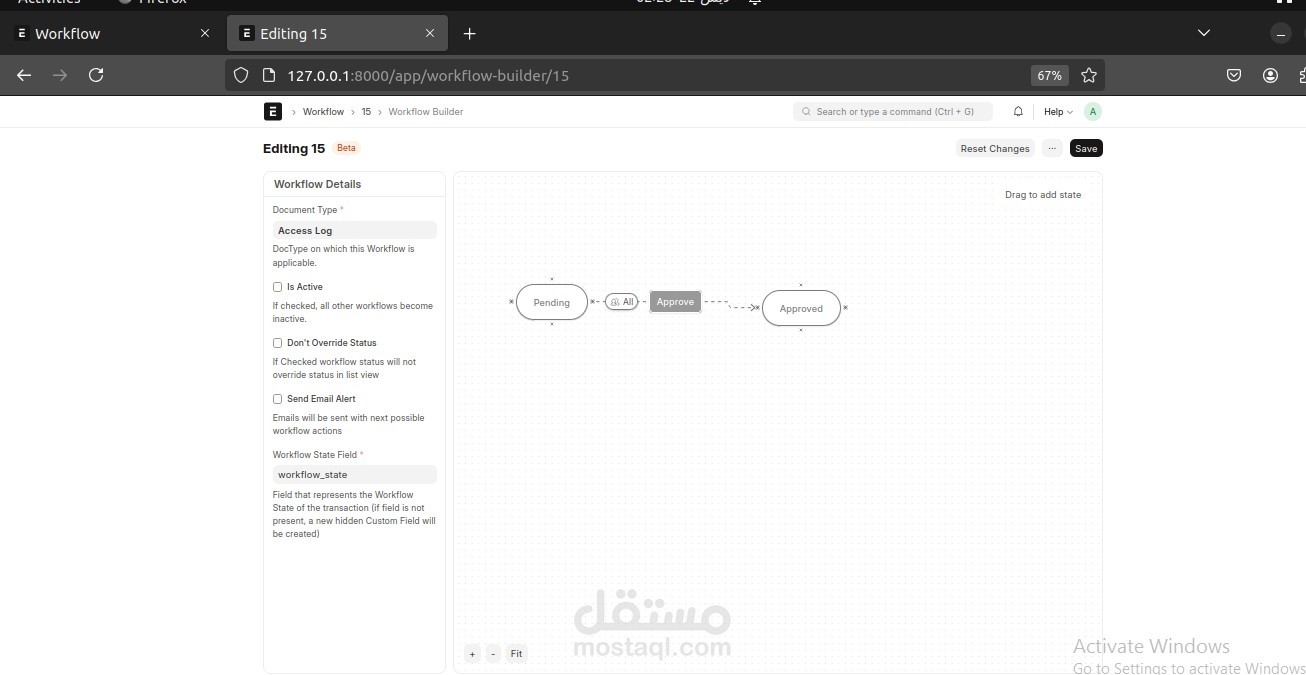Check 'Don't Override Status'
This screenshot has height=675, width=1306.
tap(277, 343)
